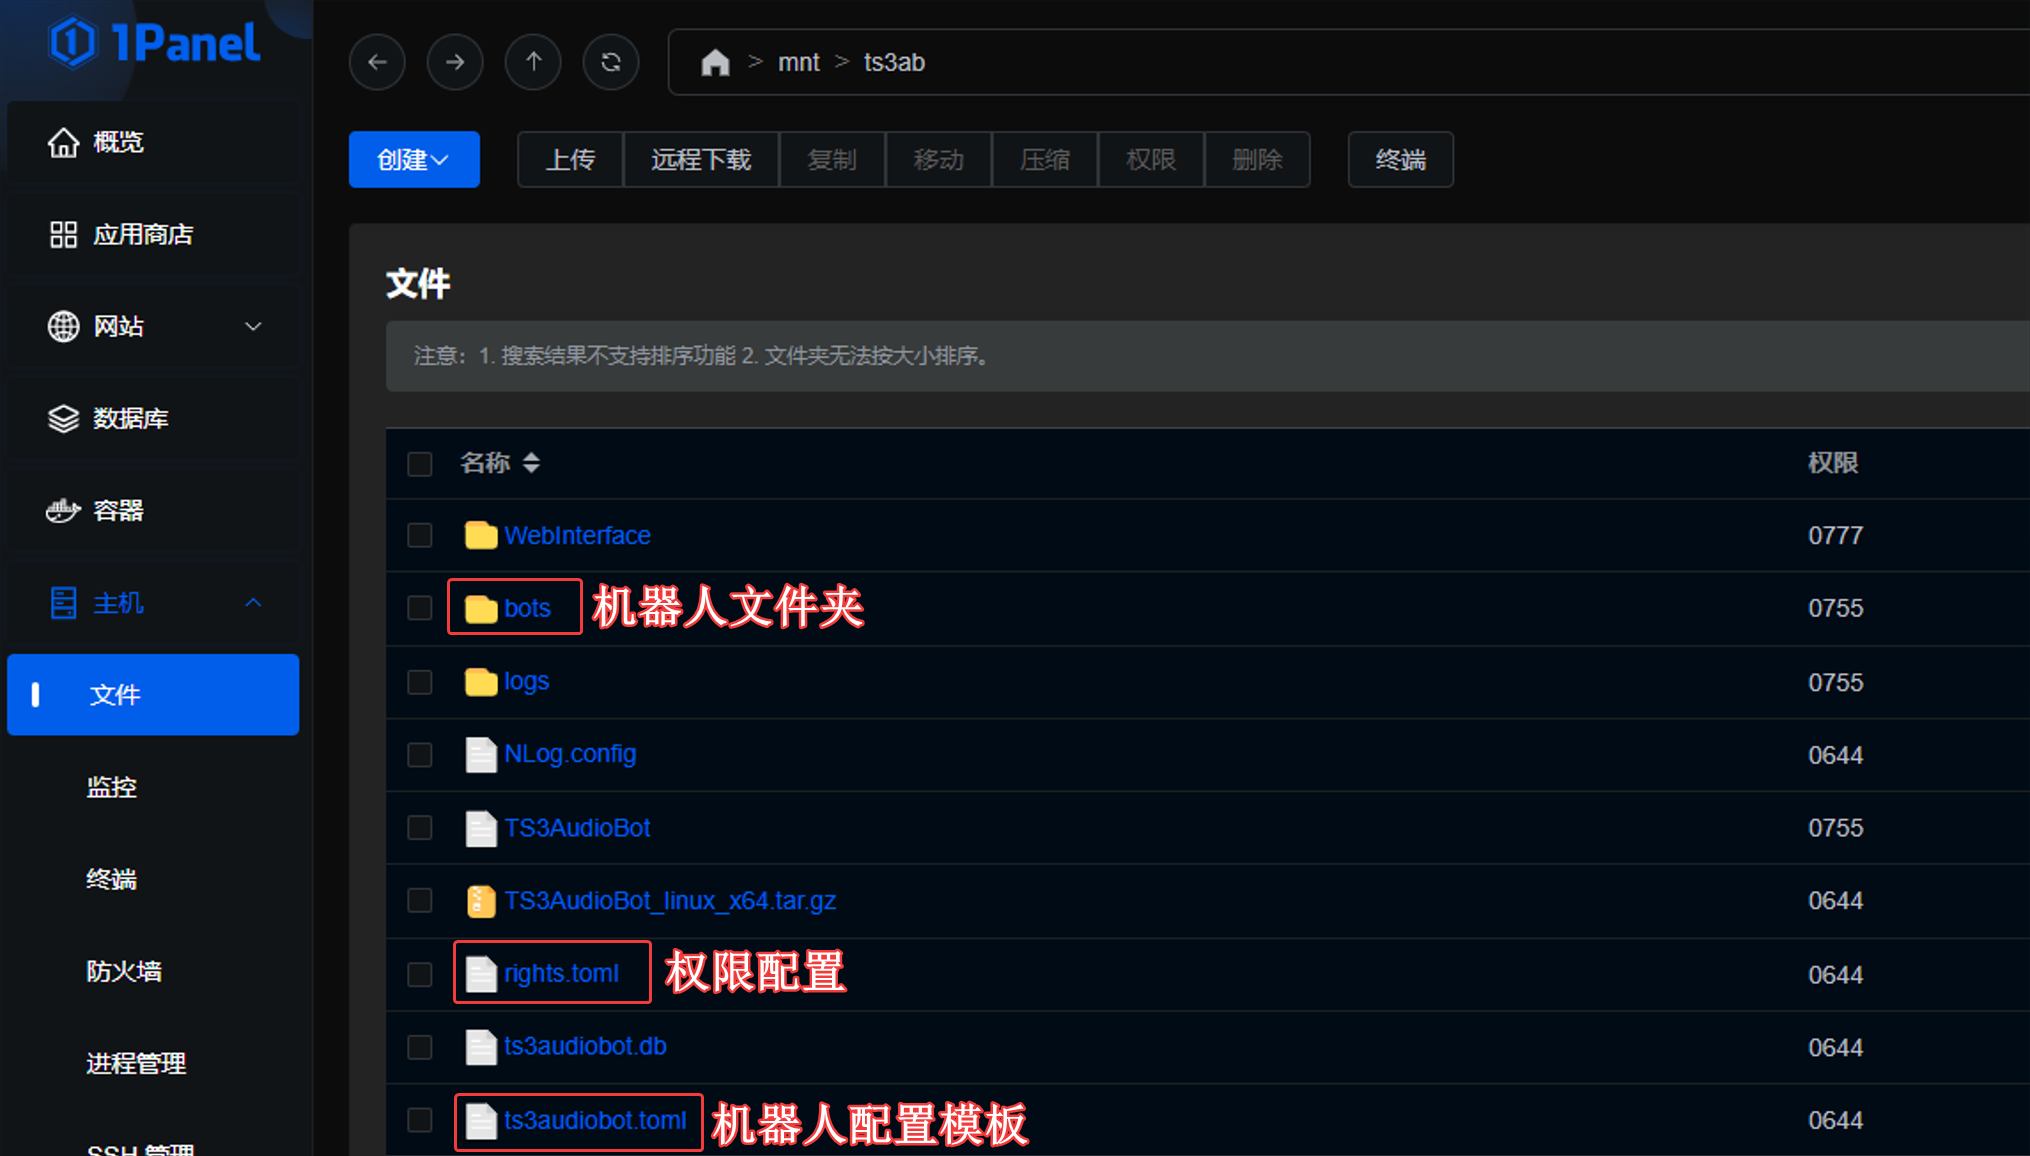Click ts3ab in the breadcrumb path
Screen dimensions: 2030x1156
894,62
